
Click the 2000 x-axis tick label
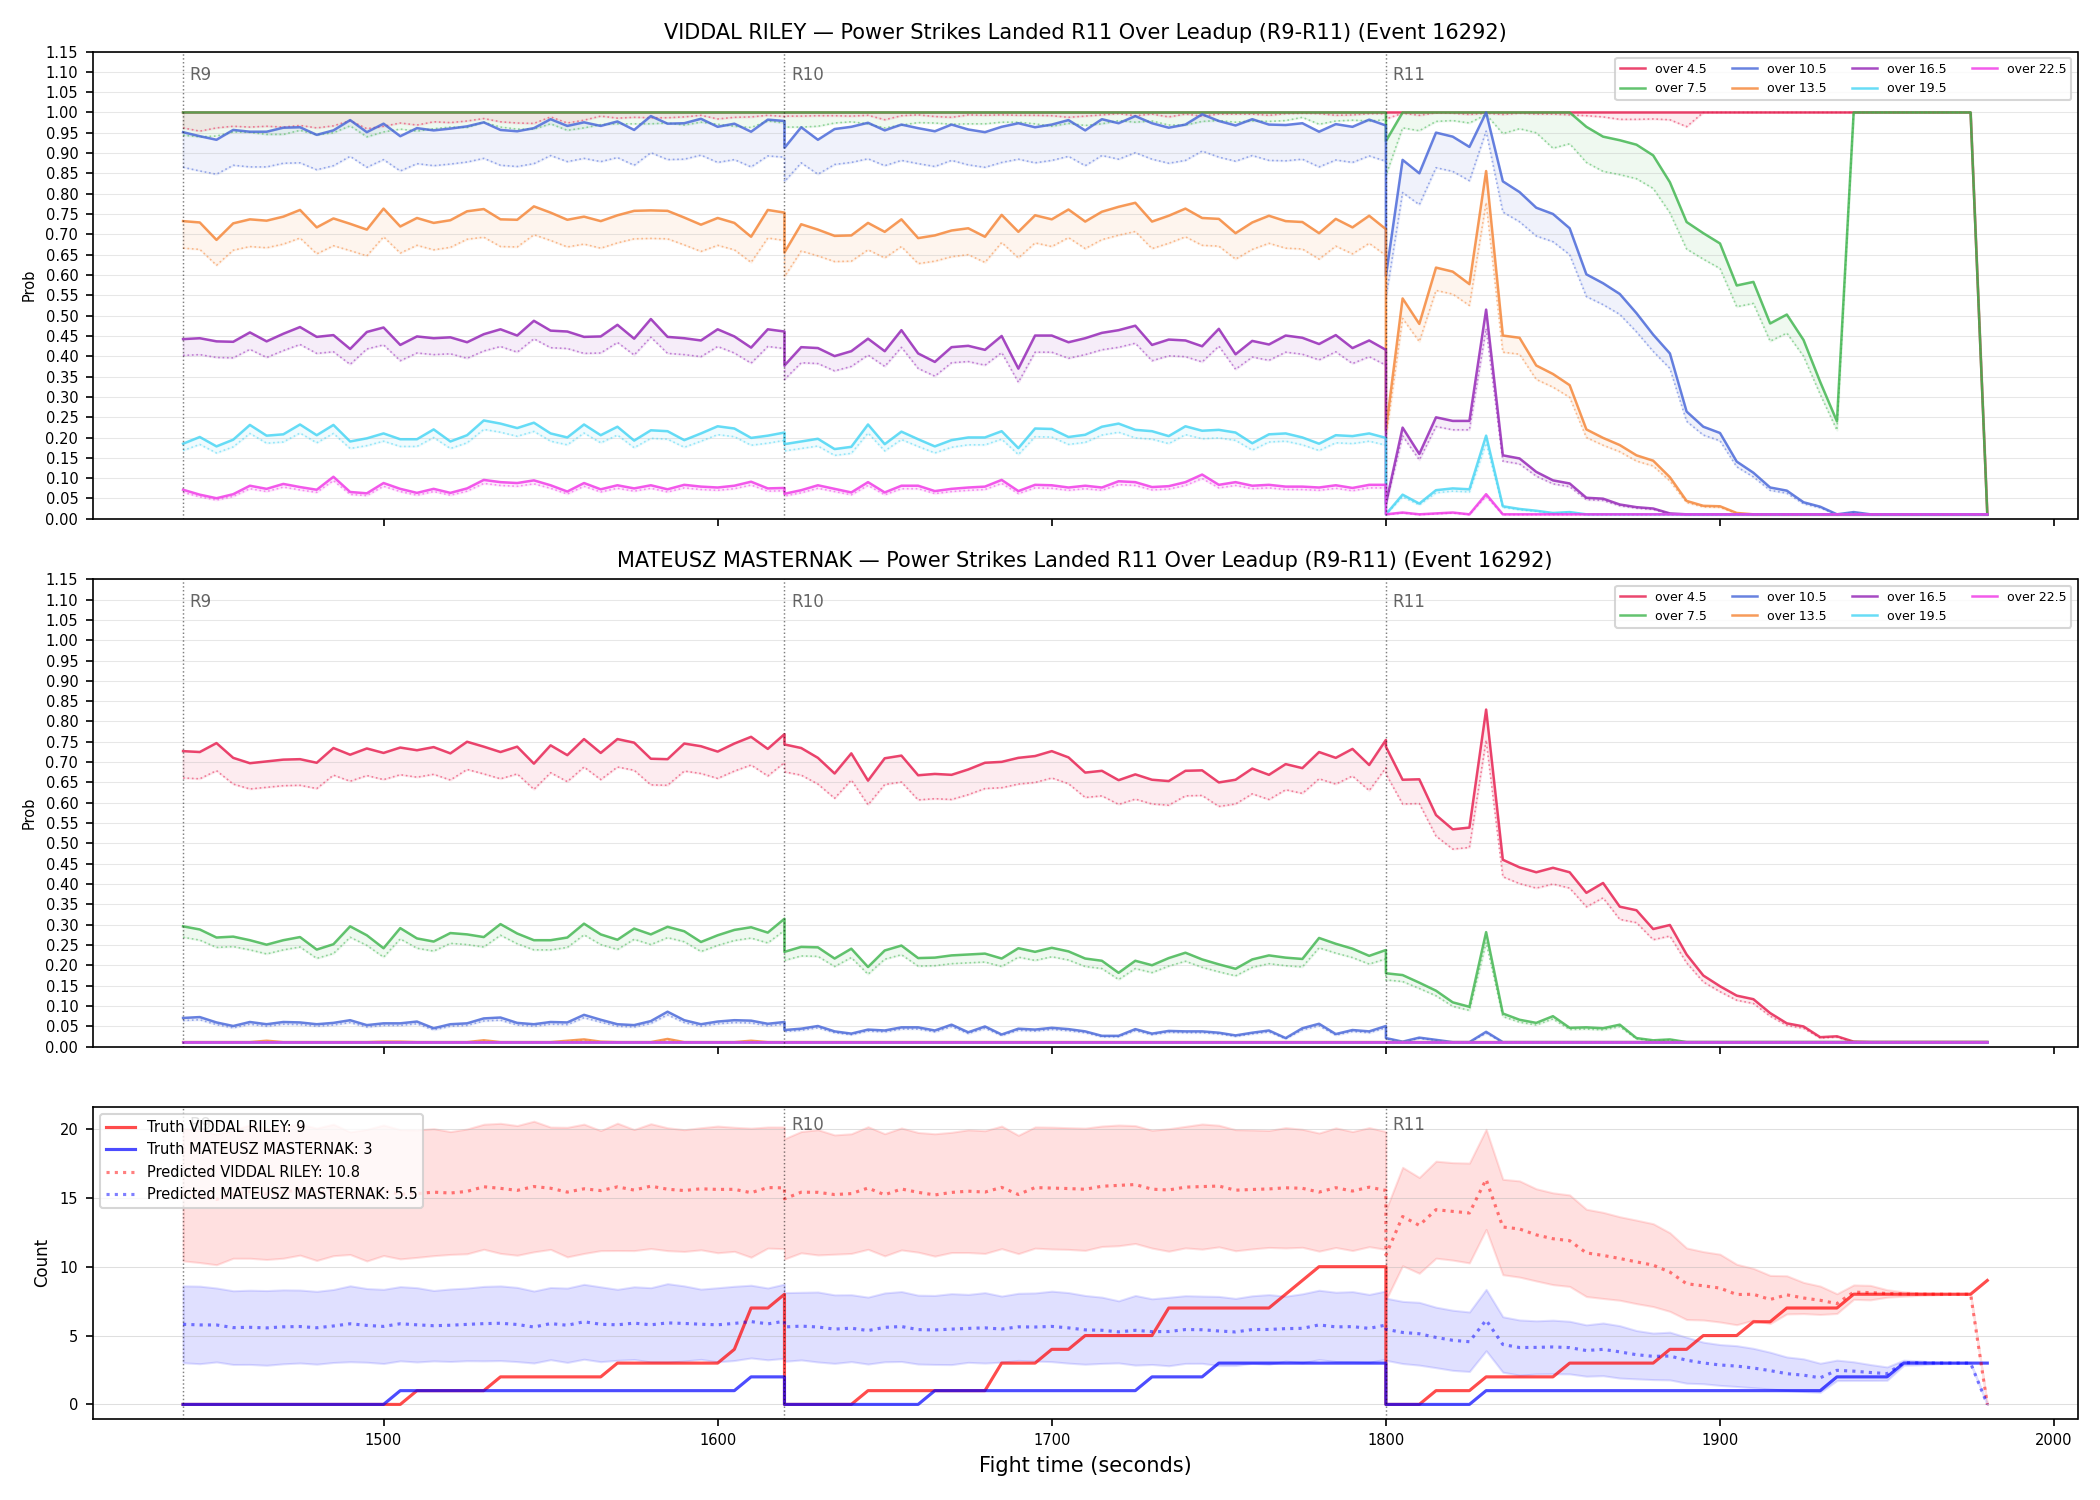tap(2054, 1439)
